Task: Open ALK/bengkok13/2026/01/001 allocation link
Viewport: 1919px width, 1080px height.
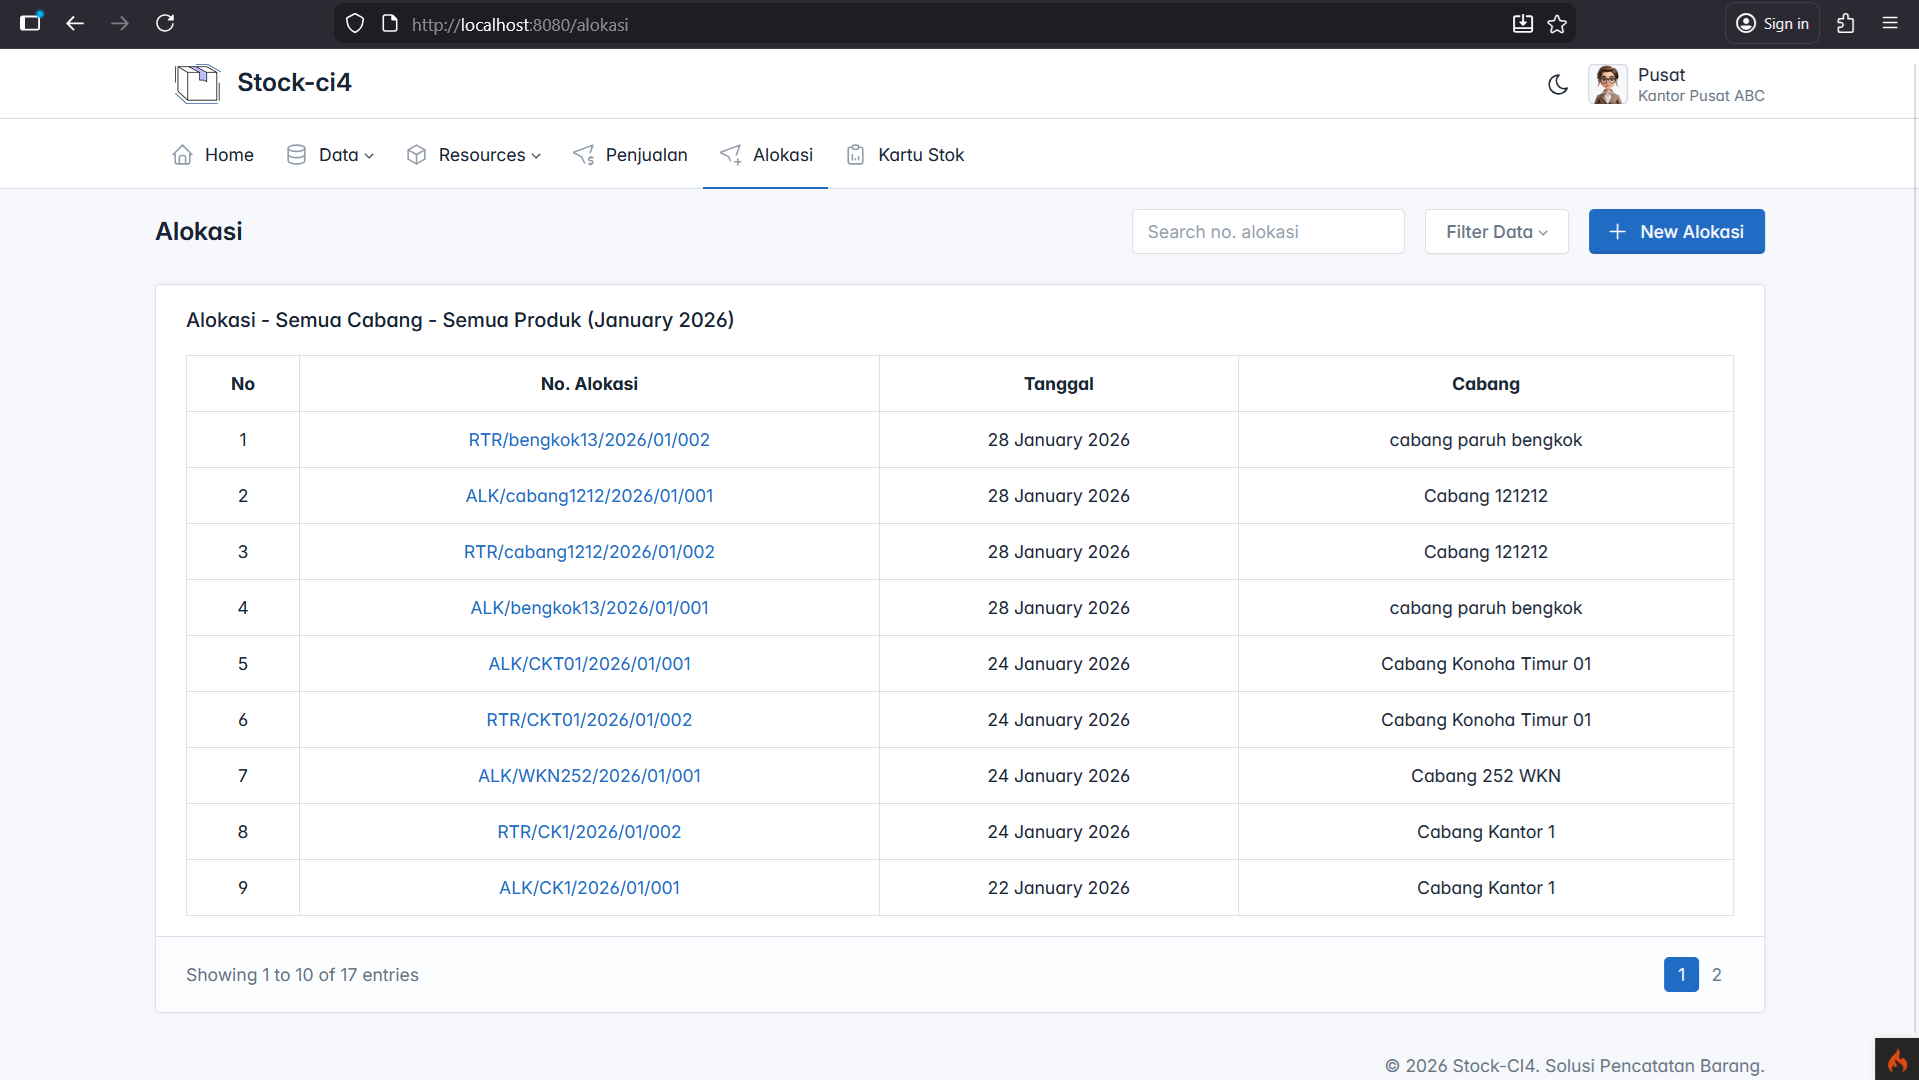Action: (589, 608)
